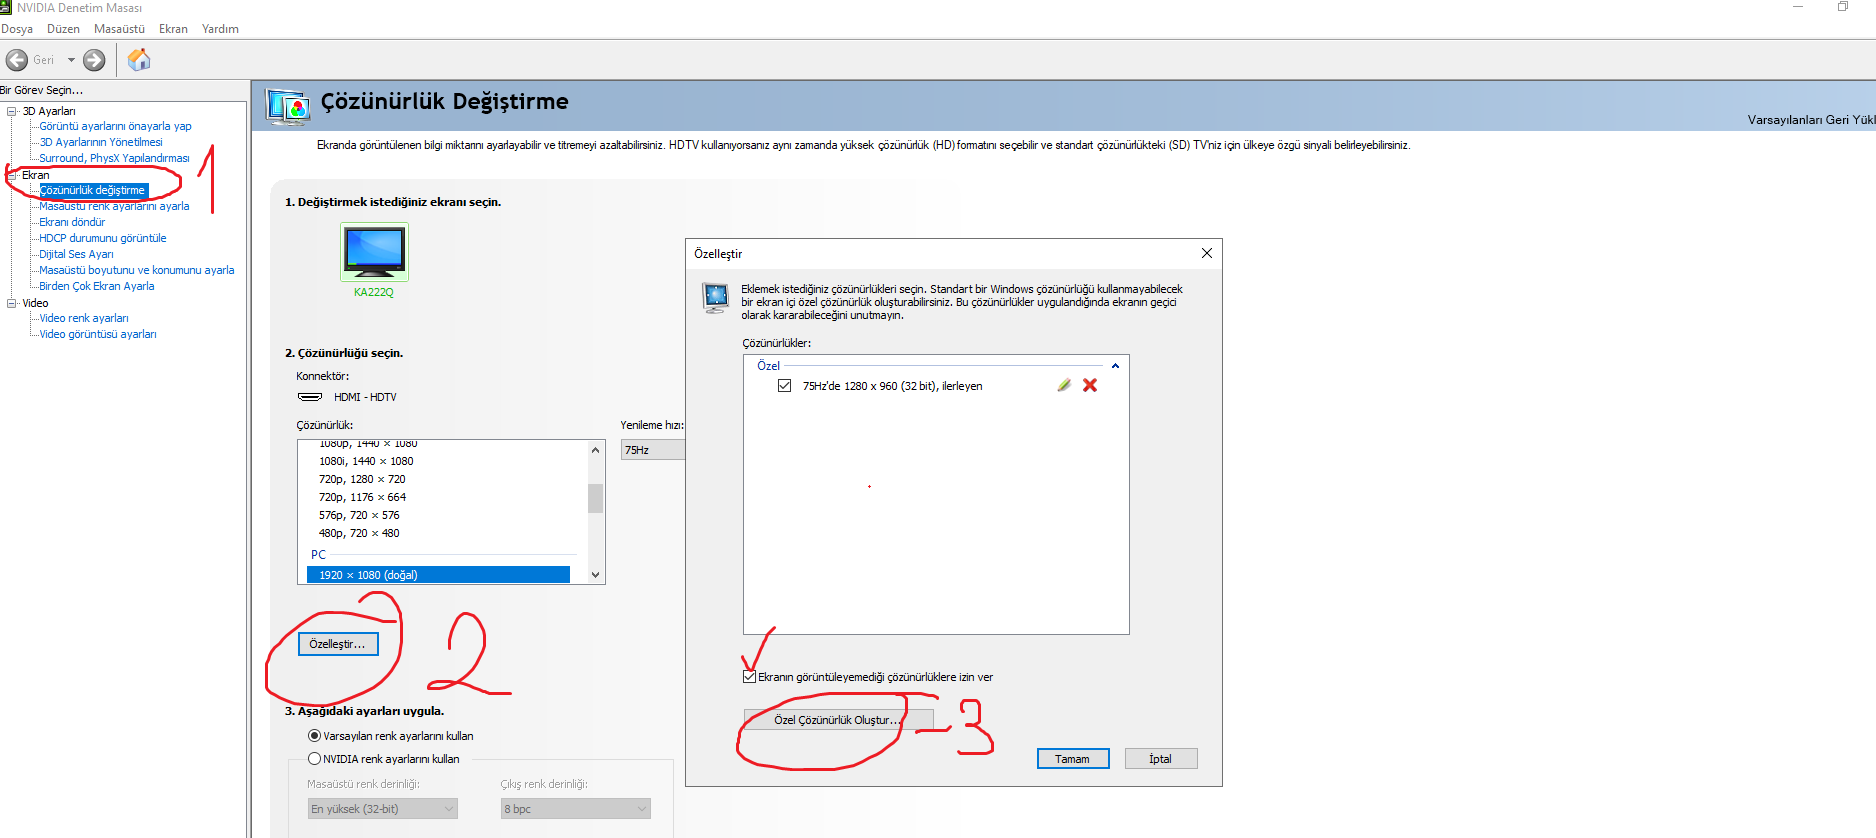Click the Çözünürlük Değiştirme header icon
1876x838 pixels.
click(287, 106)
